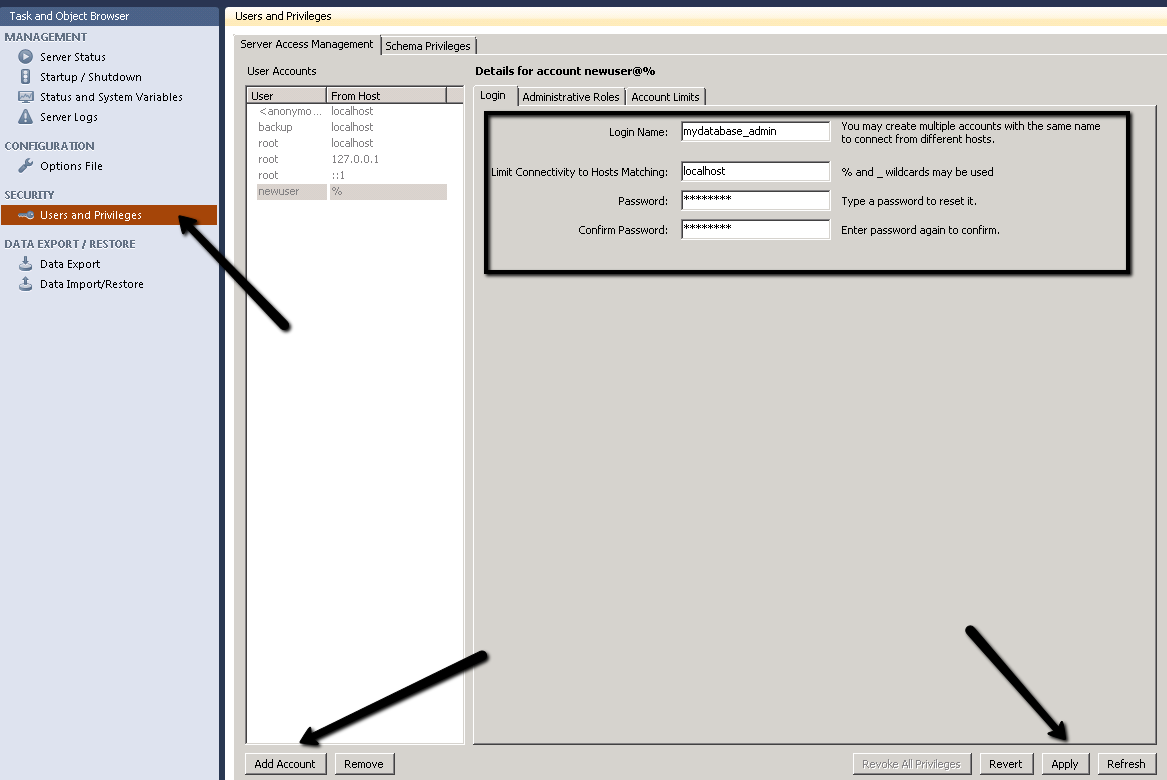This screenshot has width=1167, height=780.
Task: Click the Users and Privileges key icon
Action: [26, 215]
